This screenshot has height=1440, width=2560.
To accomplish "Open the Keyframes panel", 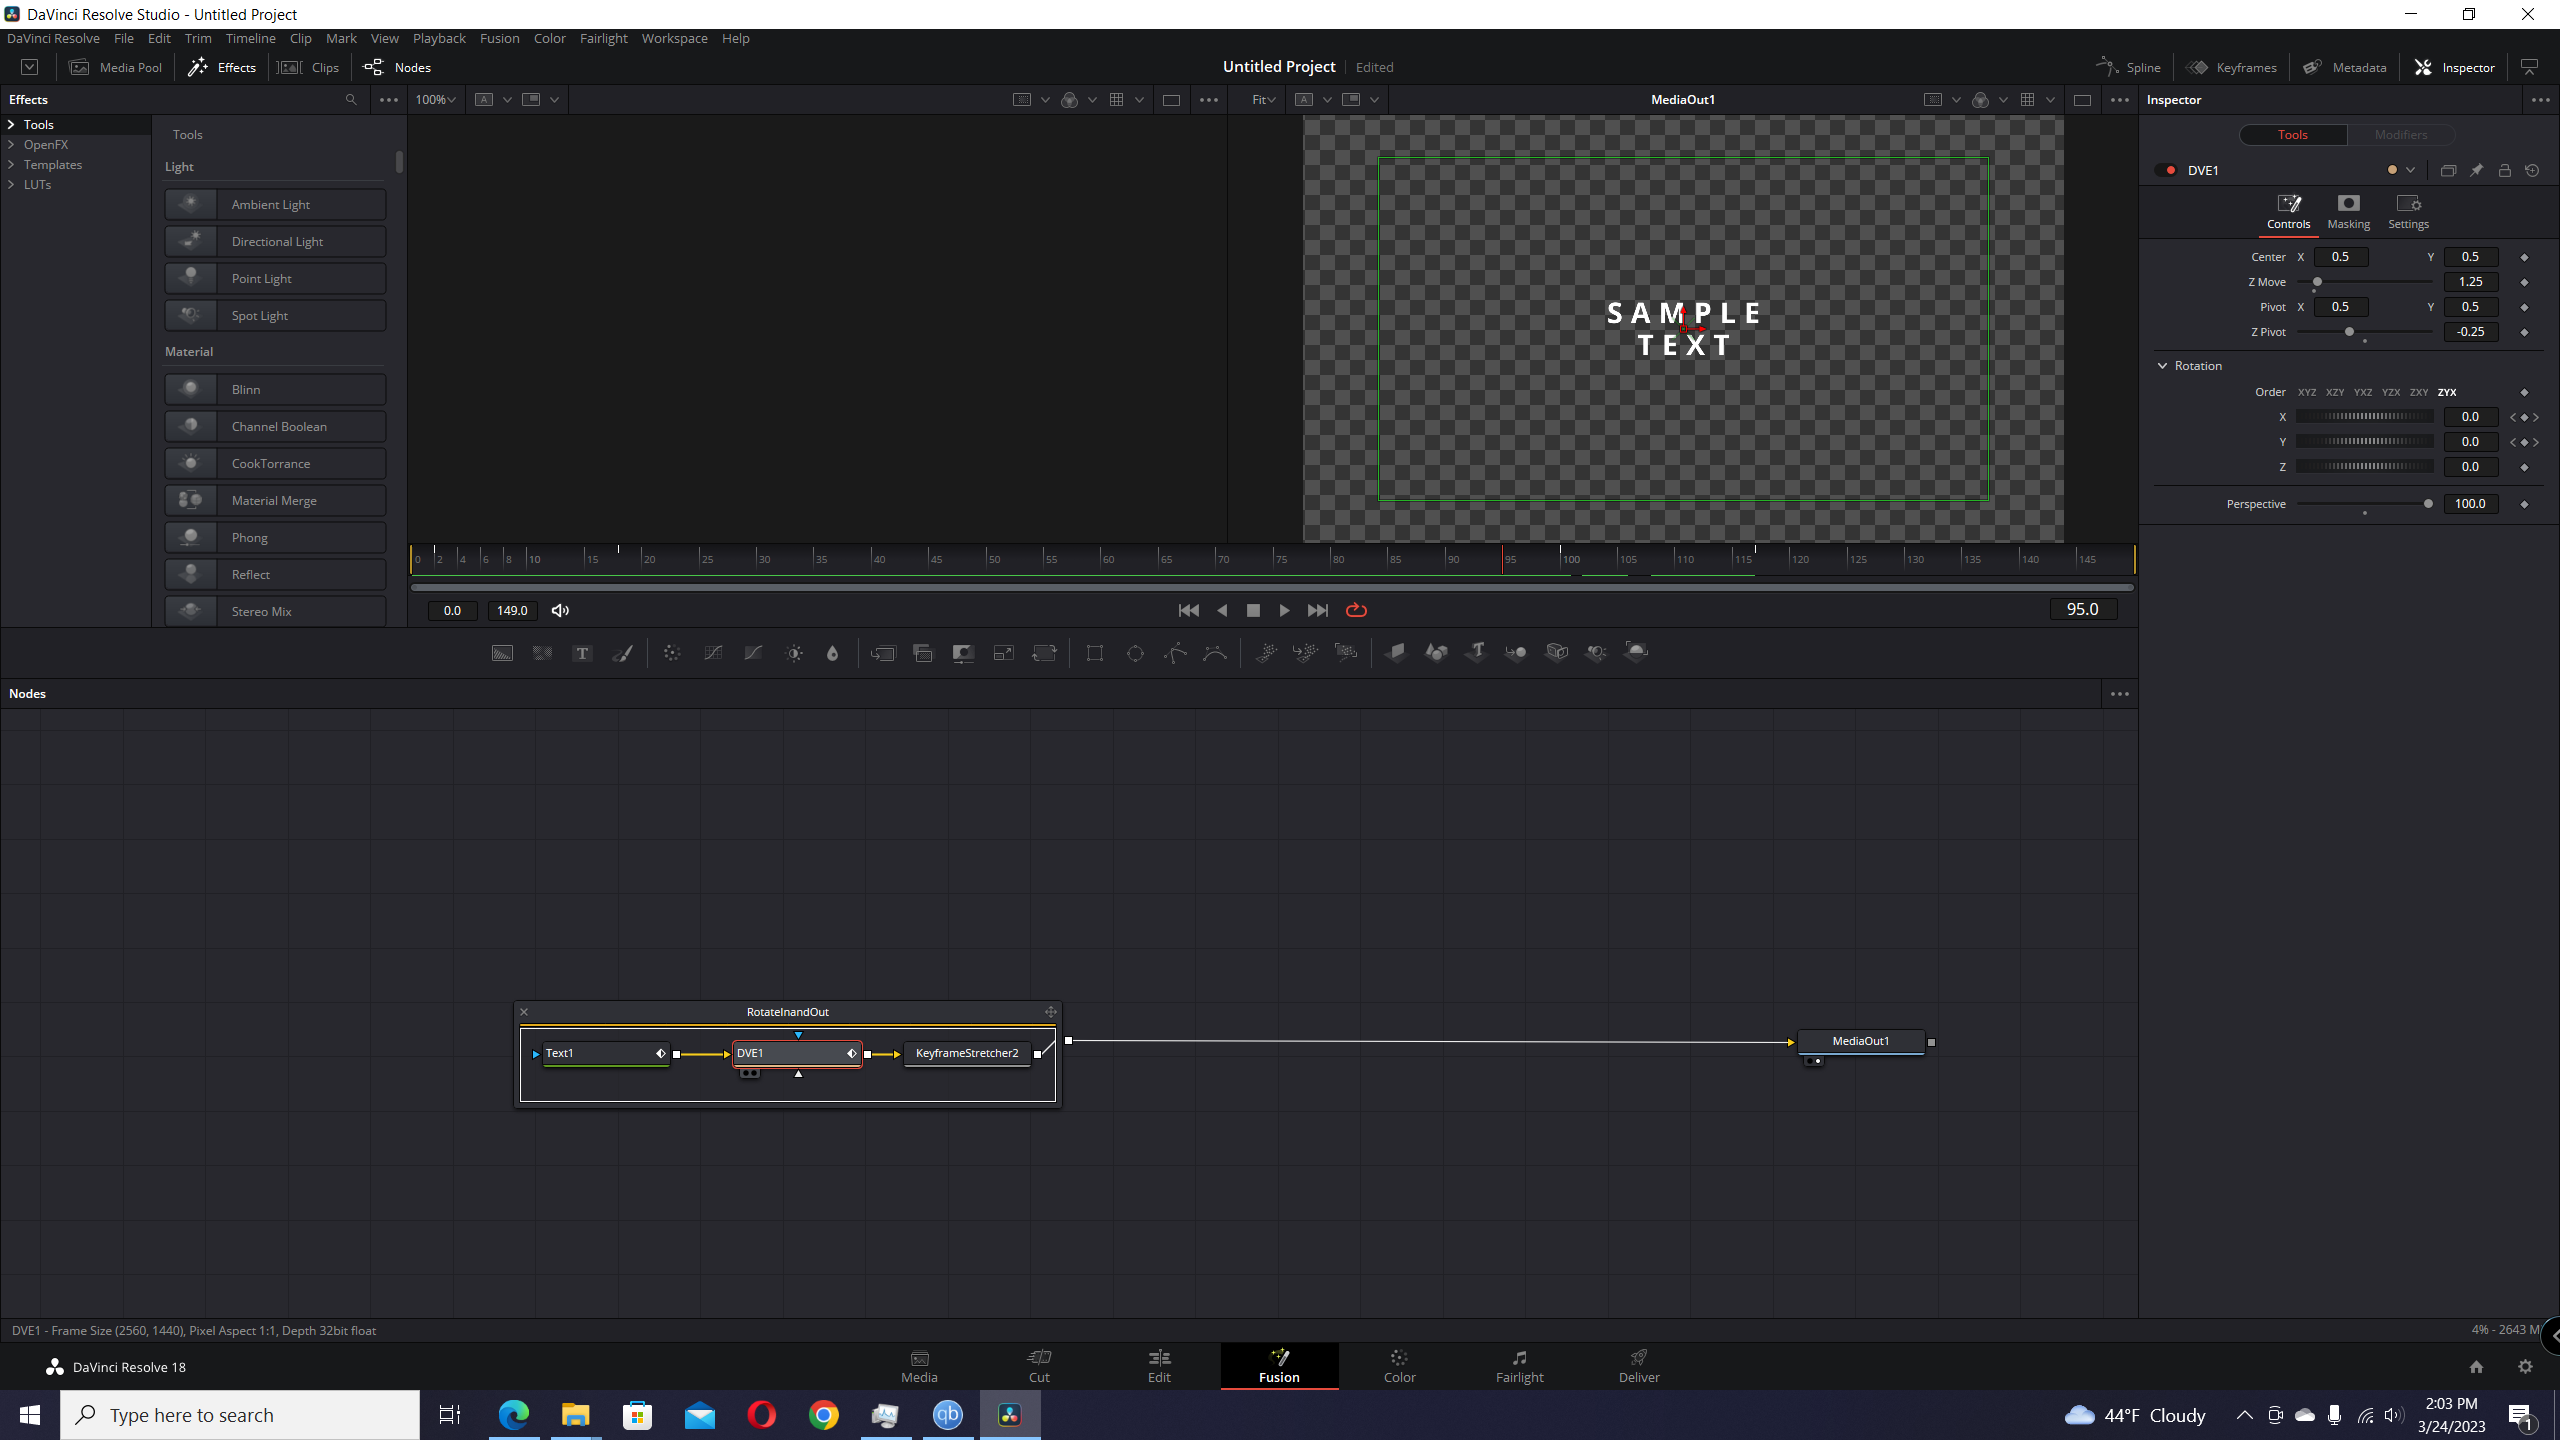I will tap(2232, 67).
